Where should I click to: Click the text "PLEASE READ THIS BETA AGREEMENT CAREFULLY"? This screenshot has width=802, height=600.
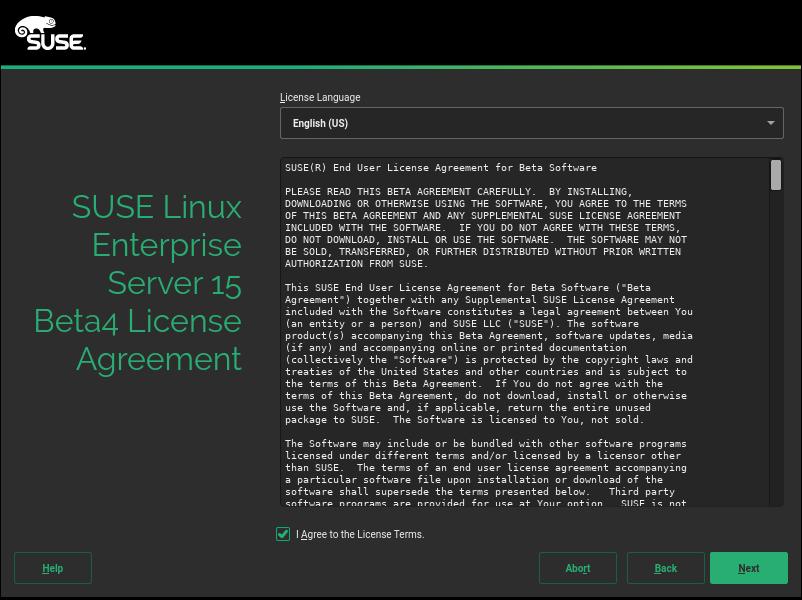click(x=410, y=192)
